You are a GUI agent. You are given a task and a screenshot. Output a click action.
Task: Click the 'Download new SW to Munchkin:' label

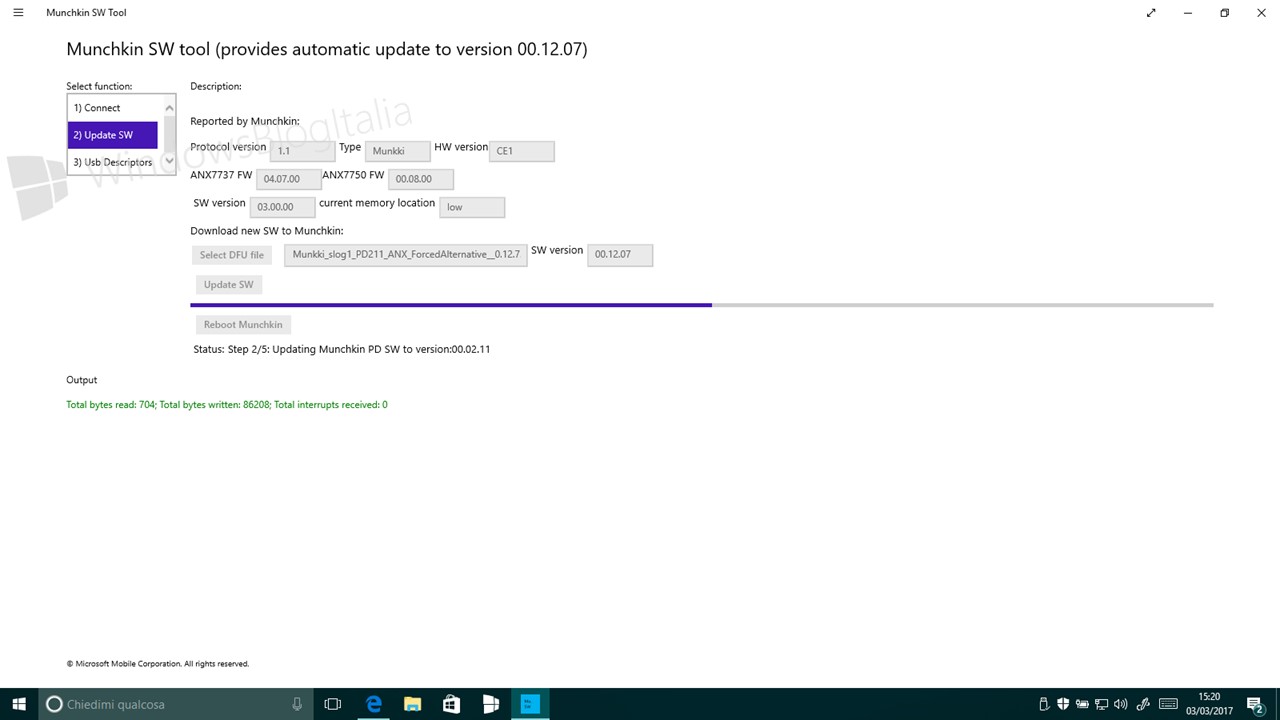[267, 231]
